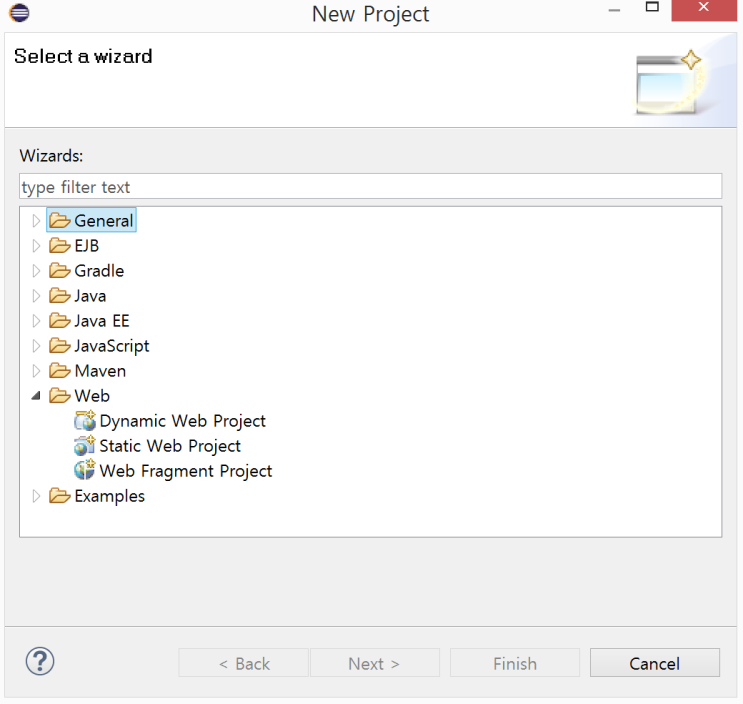Select the Maven tree item label
743x704 pixels.
pyautogui.click(x=100, y=371)
